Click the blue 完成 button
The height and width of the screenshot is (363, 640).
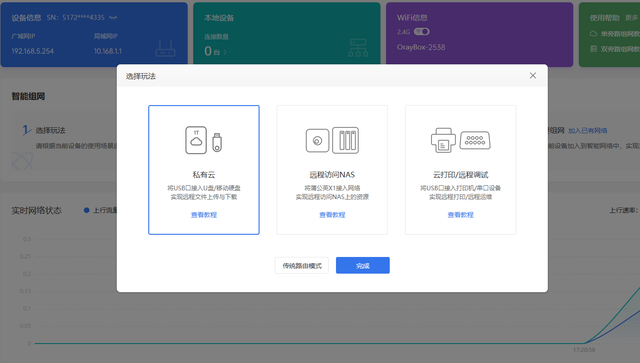pyautogui.click(x=362, y=266)
